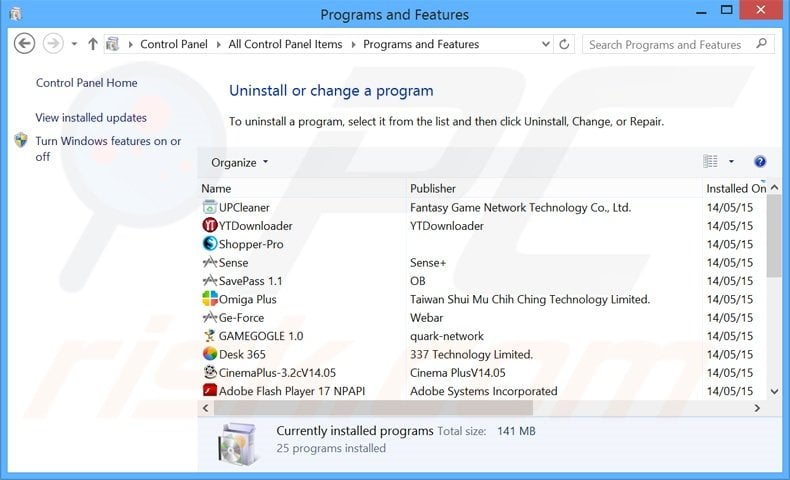Click the Control Panel address bar icon
The image size is (790, 480).
[x=112, y=44]
